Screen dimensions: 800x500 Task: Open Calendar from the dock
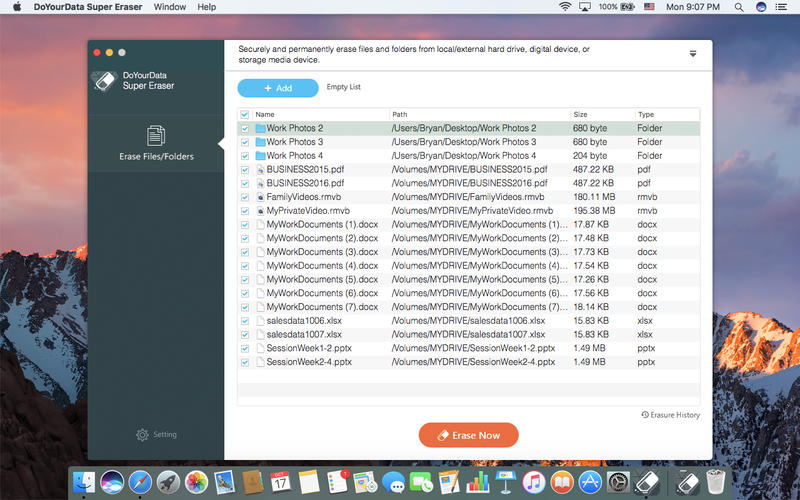(x=280, y=482)
